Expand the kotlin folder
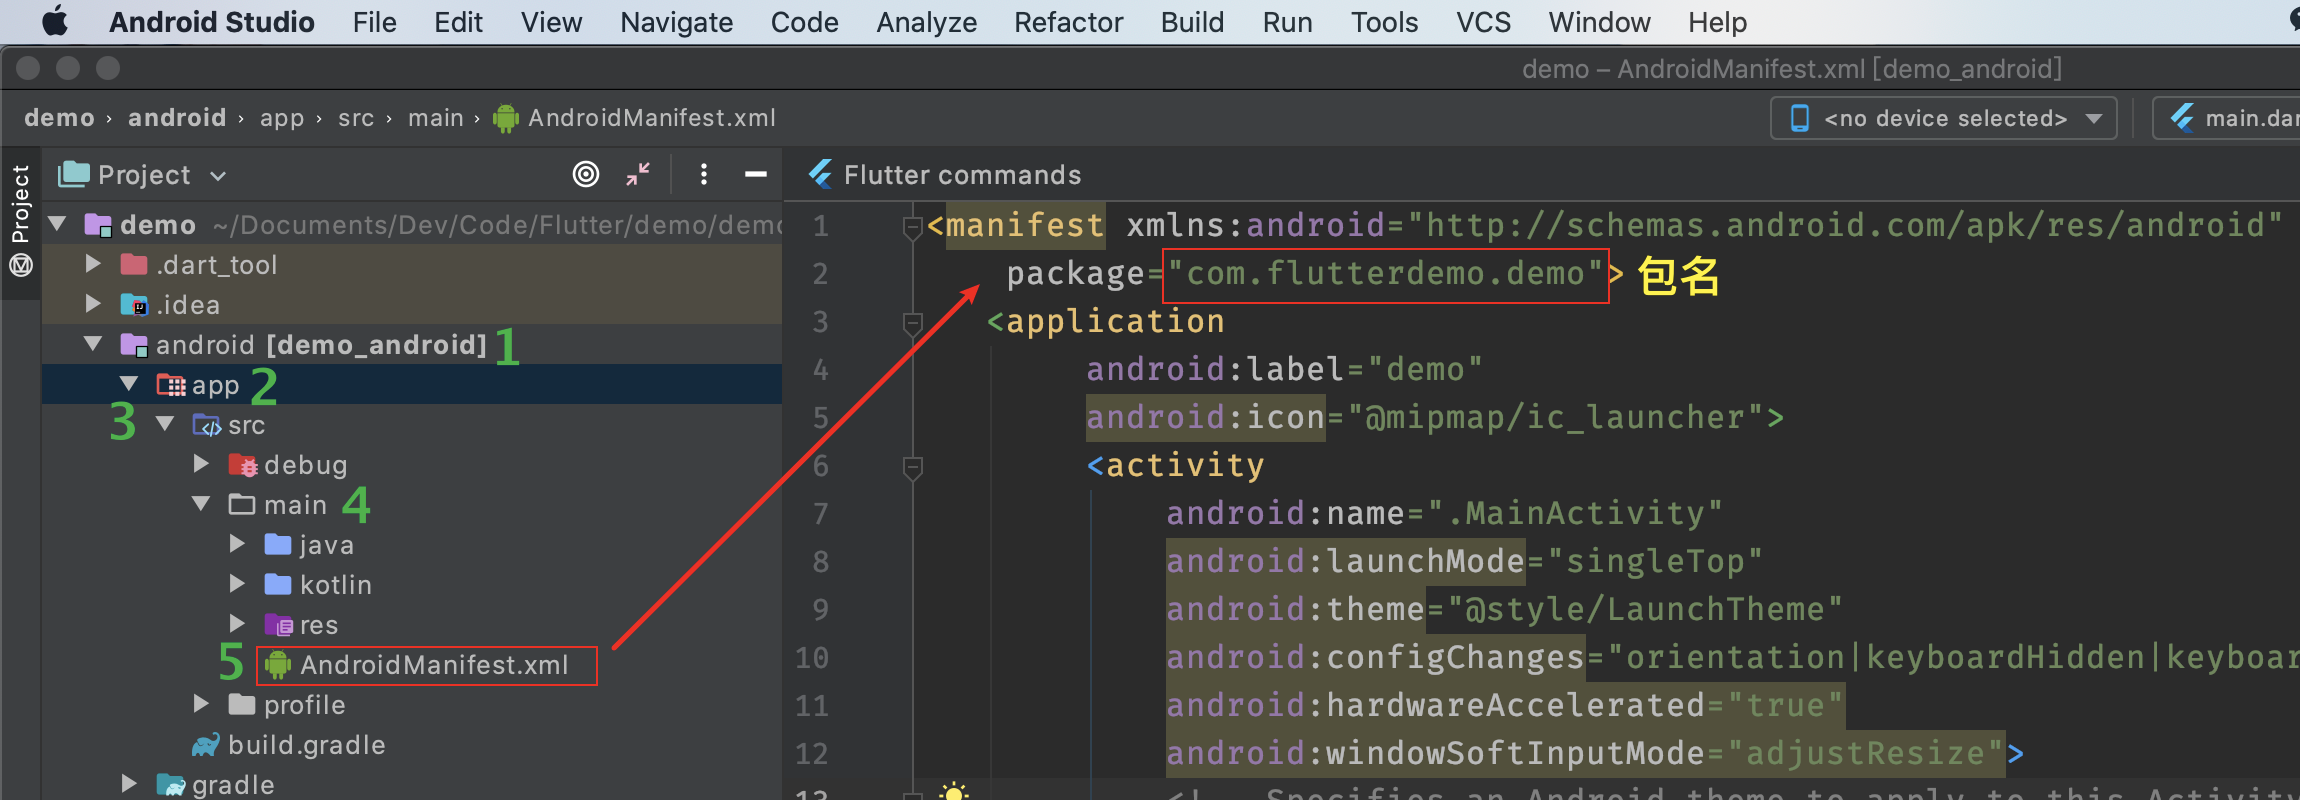Viewport: 2300px width, 800px height. (x=238, y=584)
